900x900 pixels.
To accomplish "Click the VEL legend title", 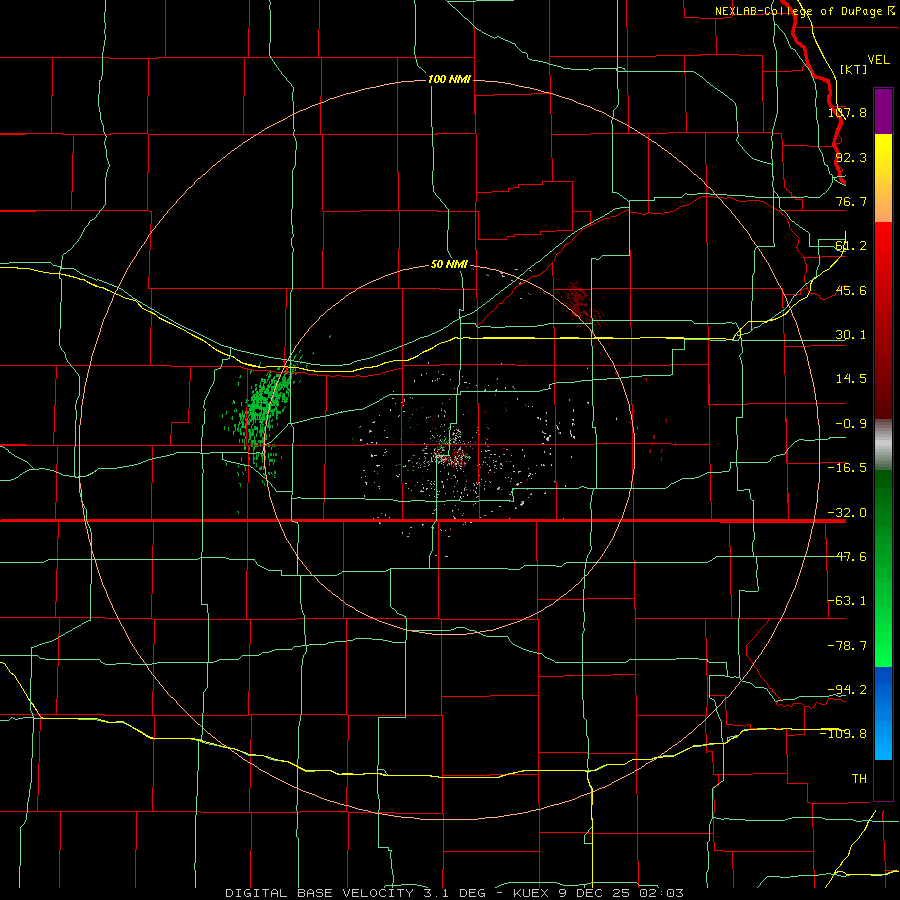I will [878, 60].
